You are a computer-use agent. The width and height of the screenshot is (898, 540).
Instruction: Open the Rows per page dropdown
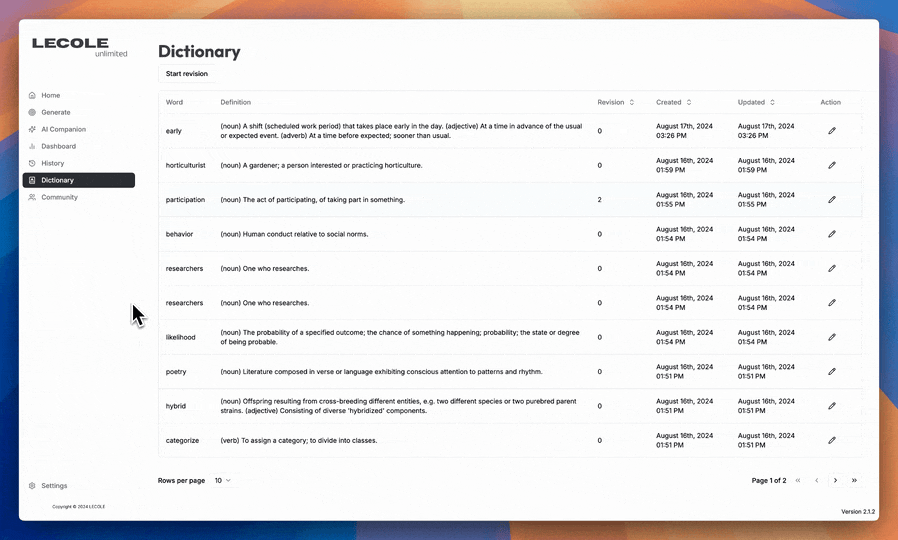click(x=222, y=481)
